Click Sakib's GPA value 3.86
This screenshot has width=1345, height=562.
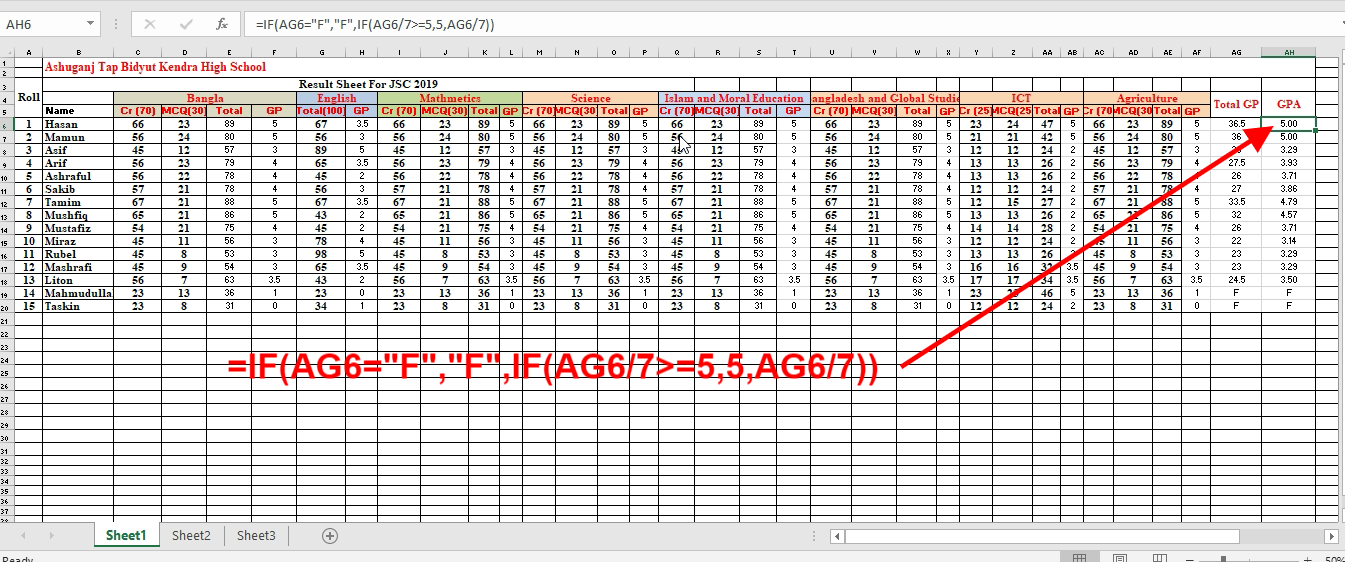pos(1289,189)
